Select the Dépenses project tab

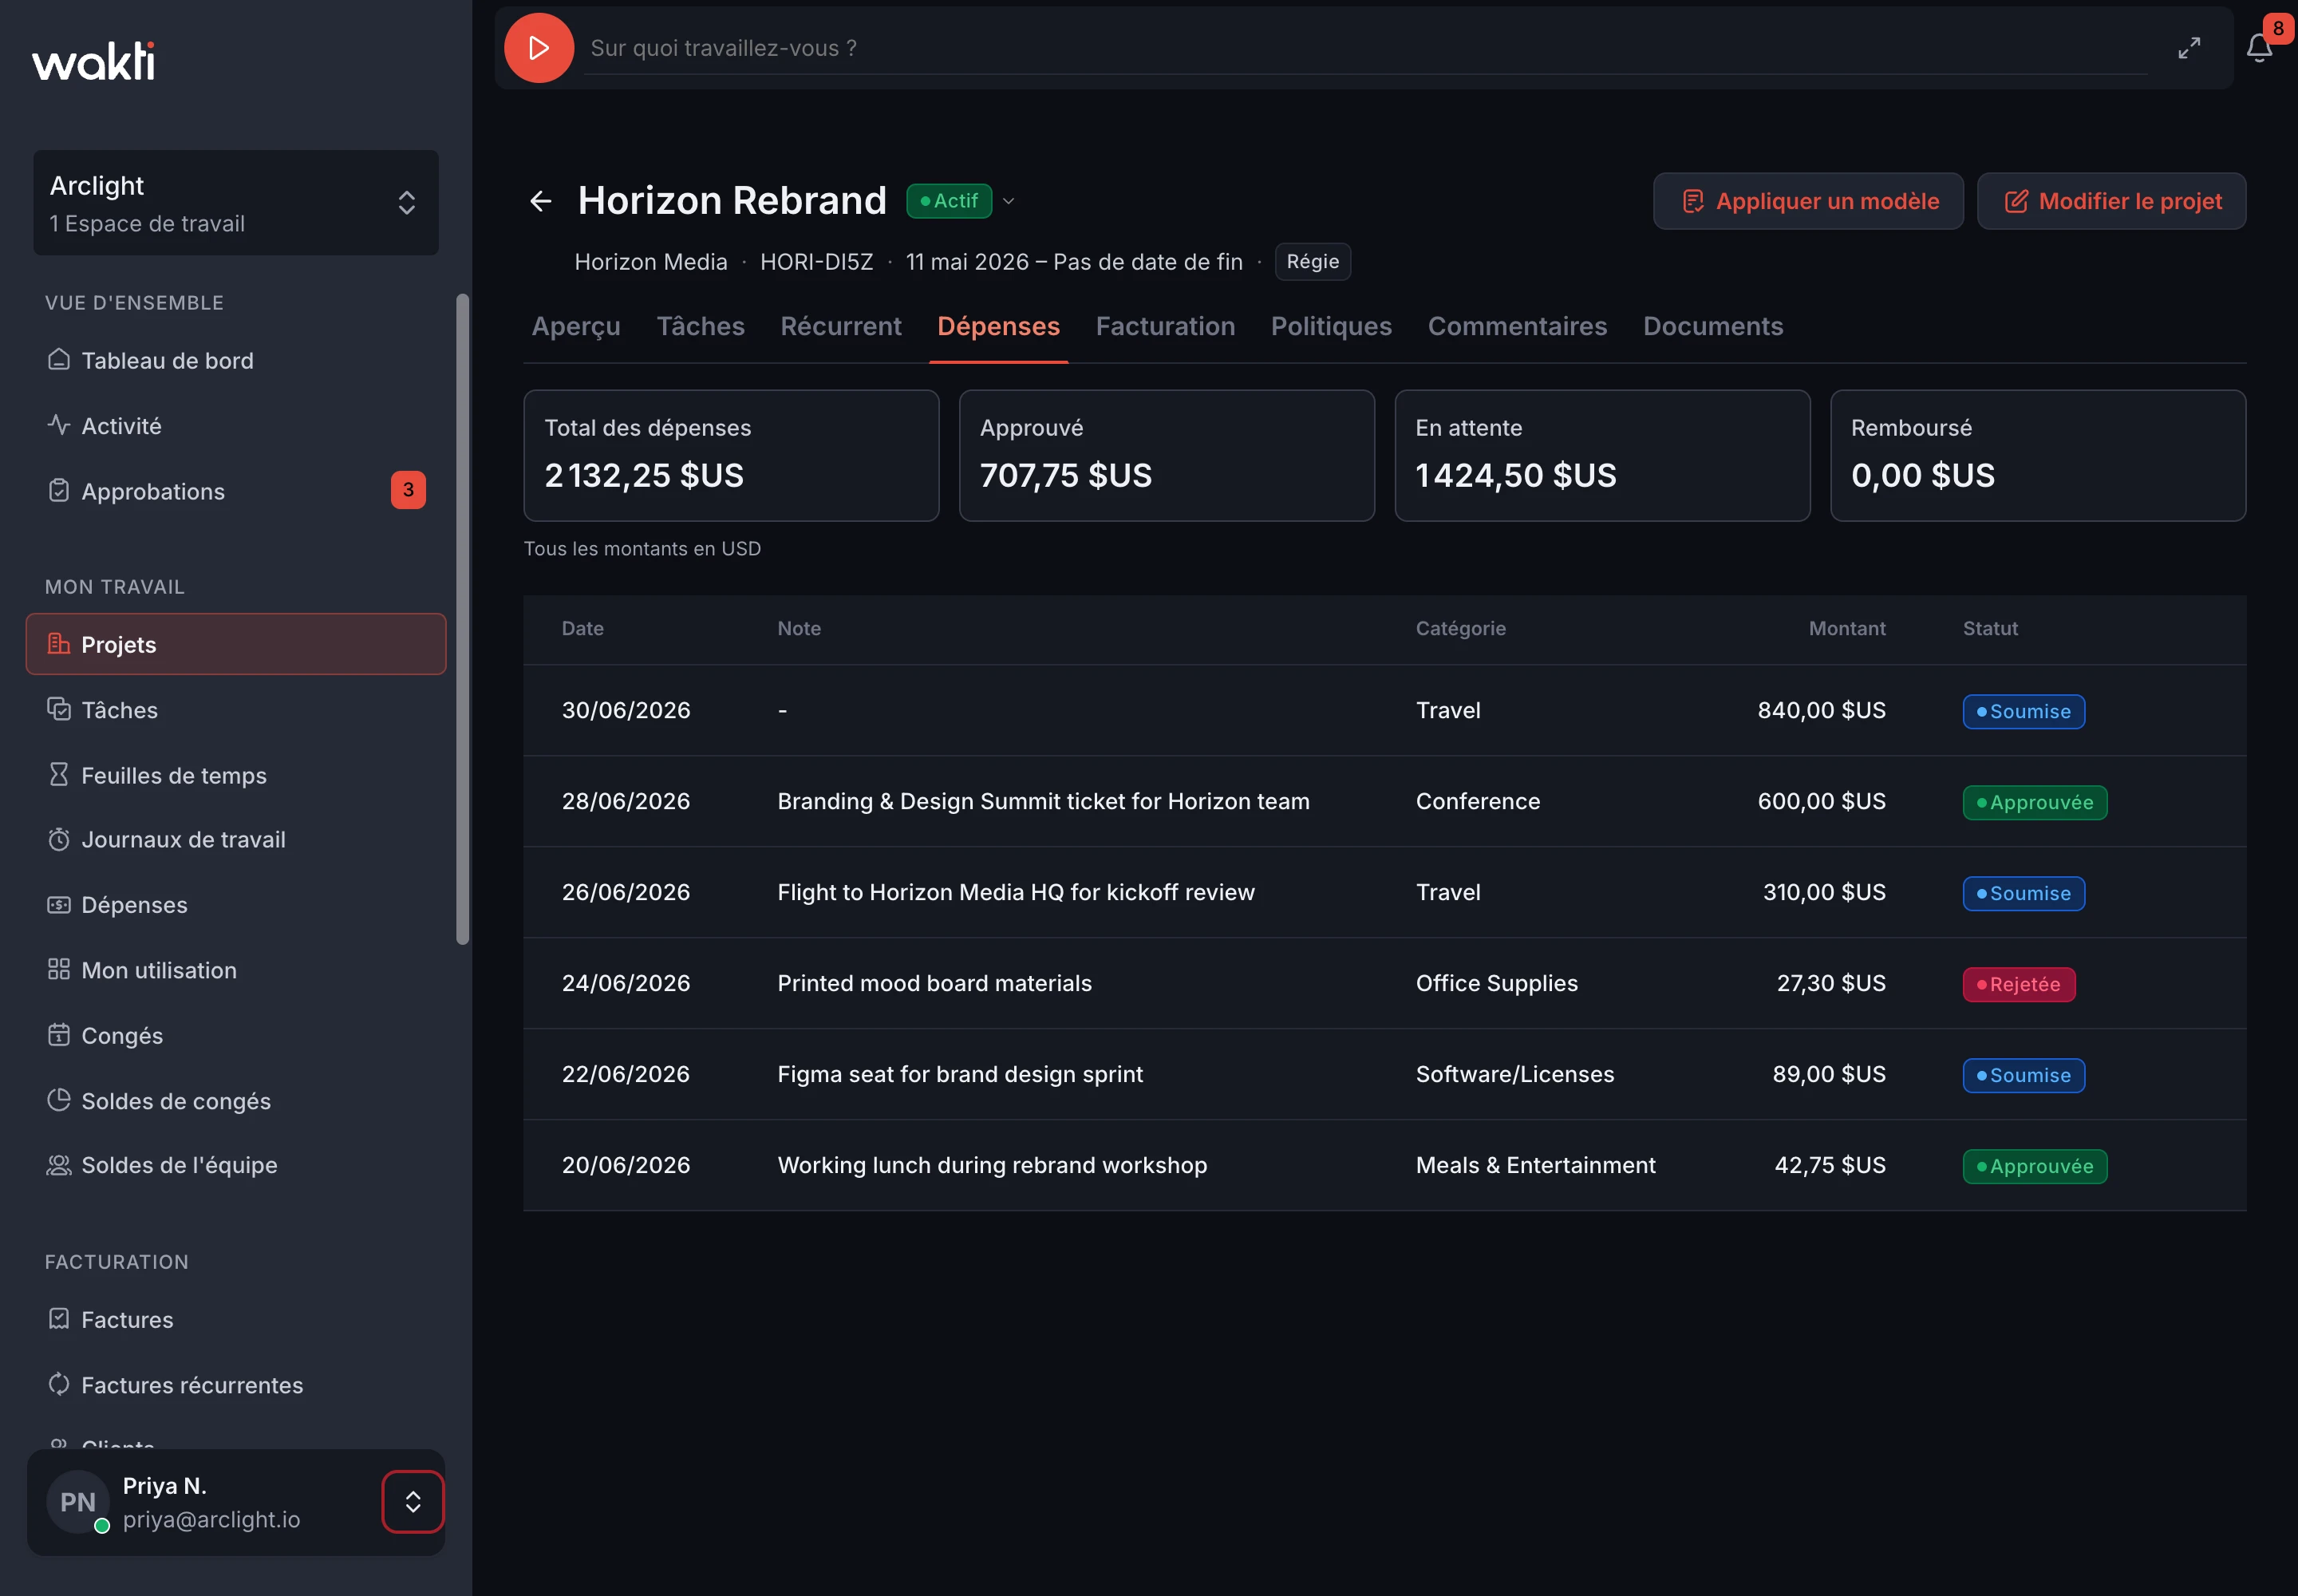[x=998, y=326]
